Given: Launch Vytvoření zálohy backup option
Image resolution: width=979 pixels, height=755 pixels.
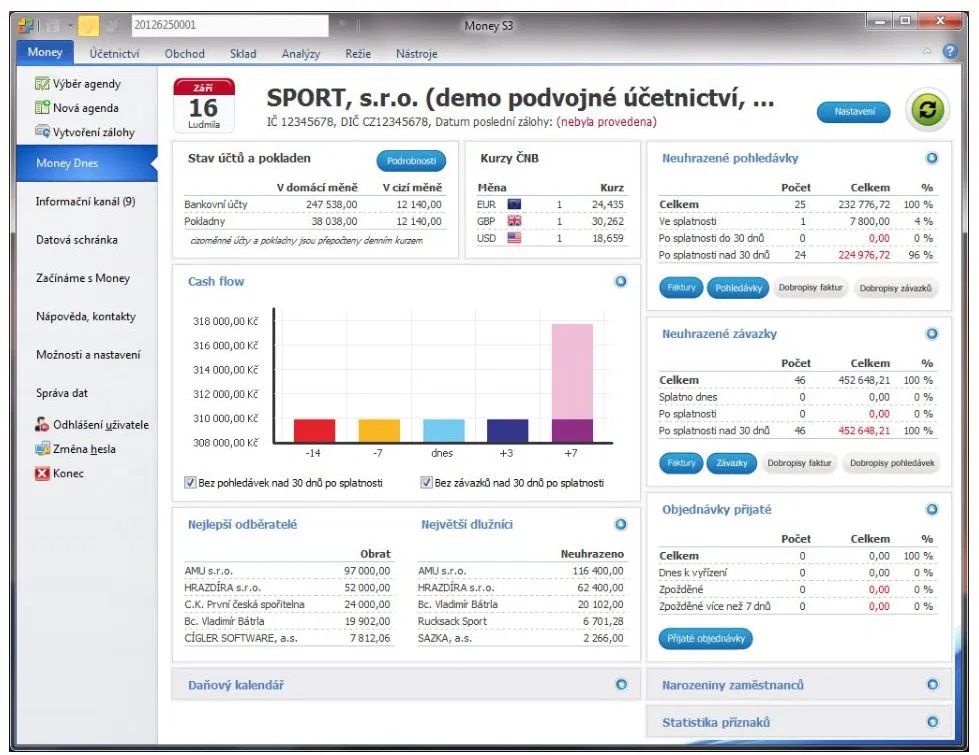Looking at the screenshot, I should (x=85, y=132).
